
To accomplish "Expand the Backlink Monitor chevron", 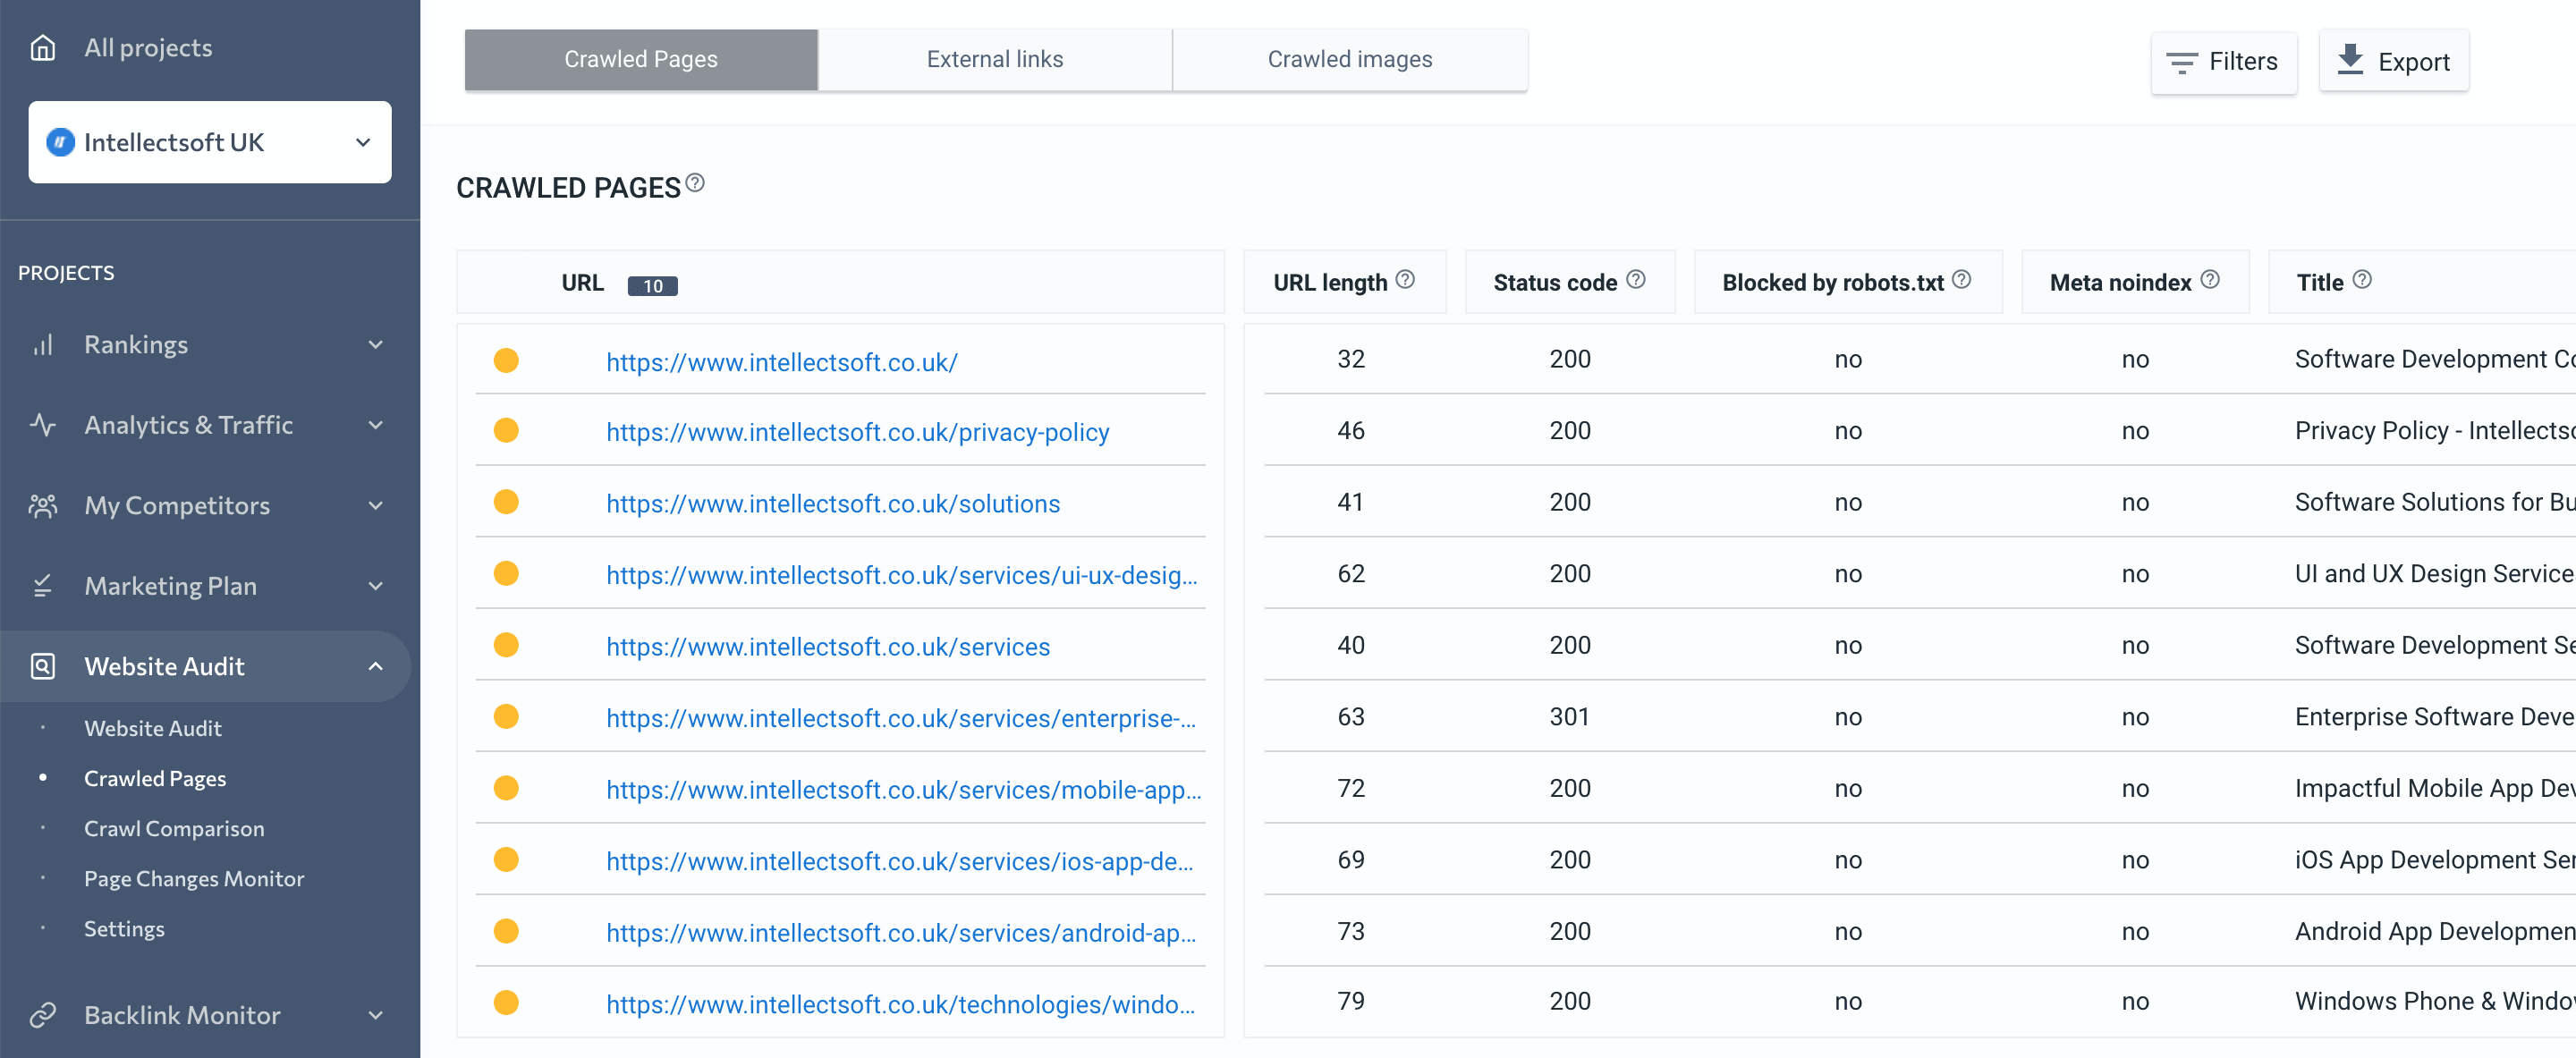I will coord(376,1015).
